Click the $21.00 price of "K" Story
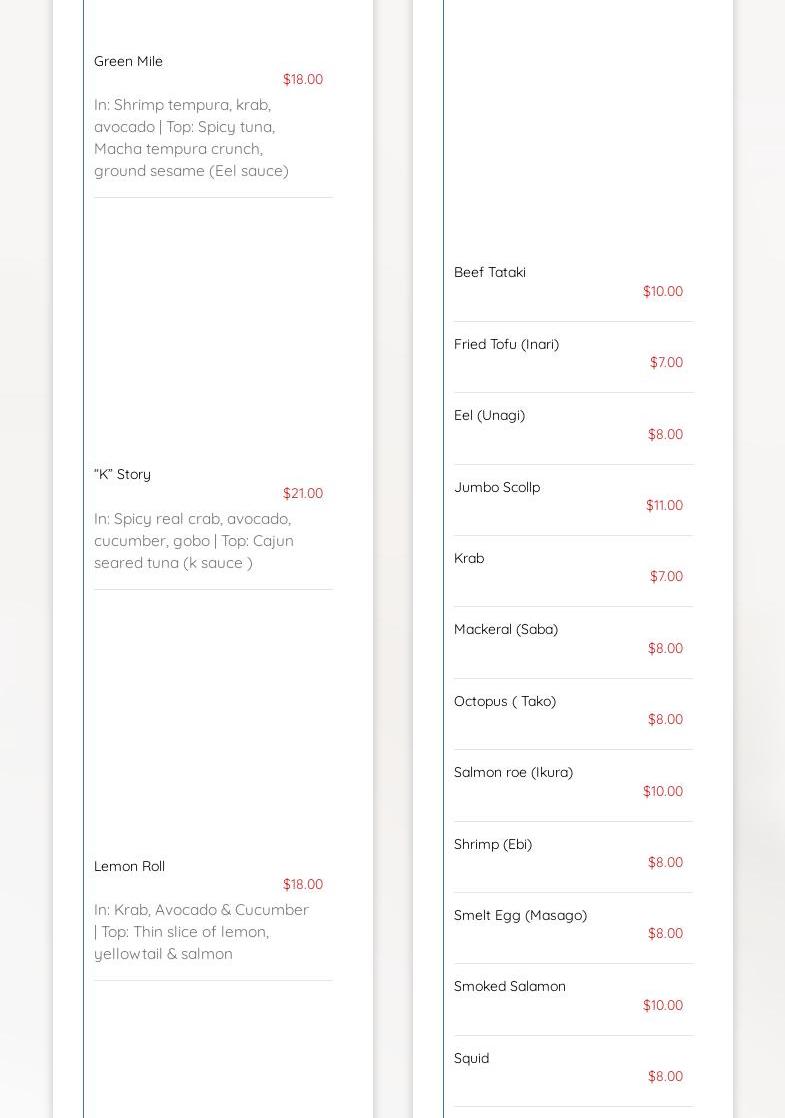 [x=302, y=493]
